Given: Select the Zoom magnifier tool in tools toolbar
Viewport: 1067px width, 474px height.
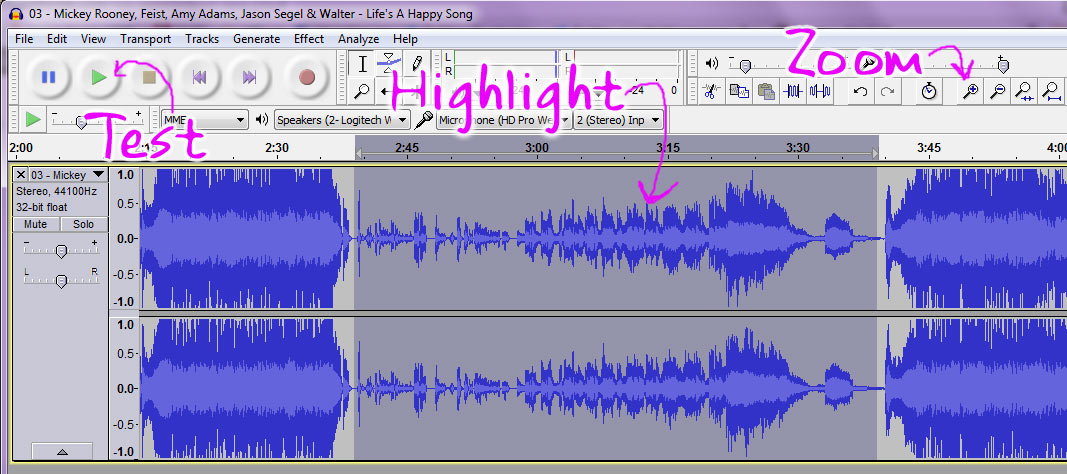Looking at the screenshot, I should (x=363, y=90).
